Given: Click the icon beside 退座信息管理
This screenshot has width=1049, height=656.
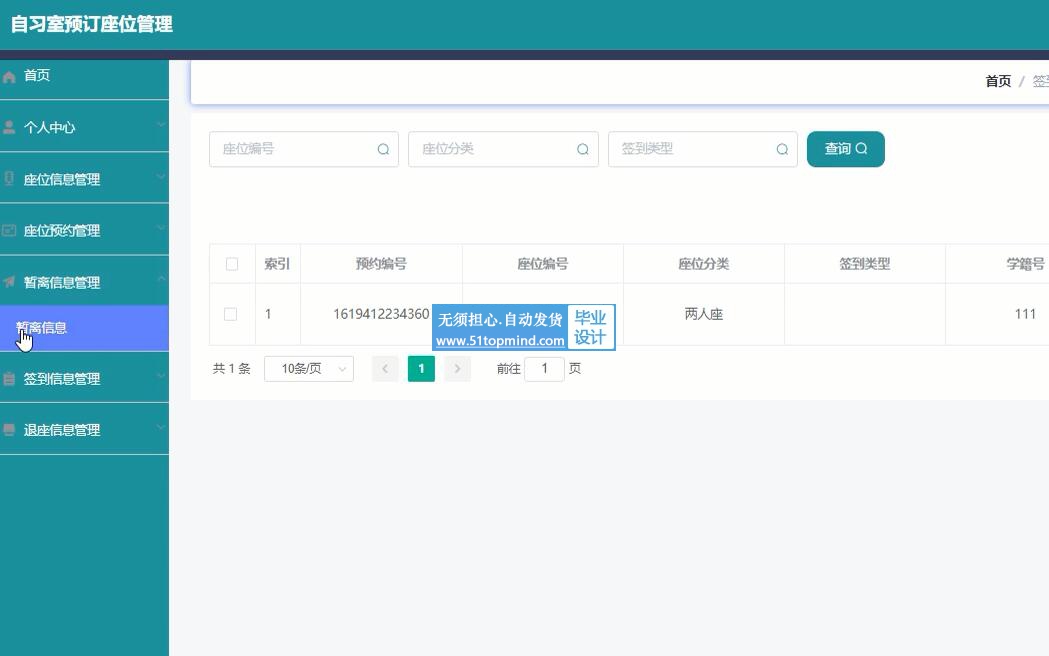Looking at the screenshot, I should (9, 430).
